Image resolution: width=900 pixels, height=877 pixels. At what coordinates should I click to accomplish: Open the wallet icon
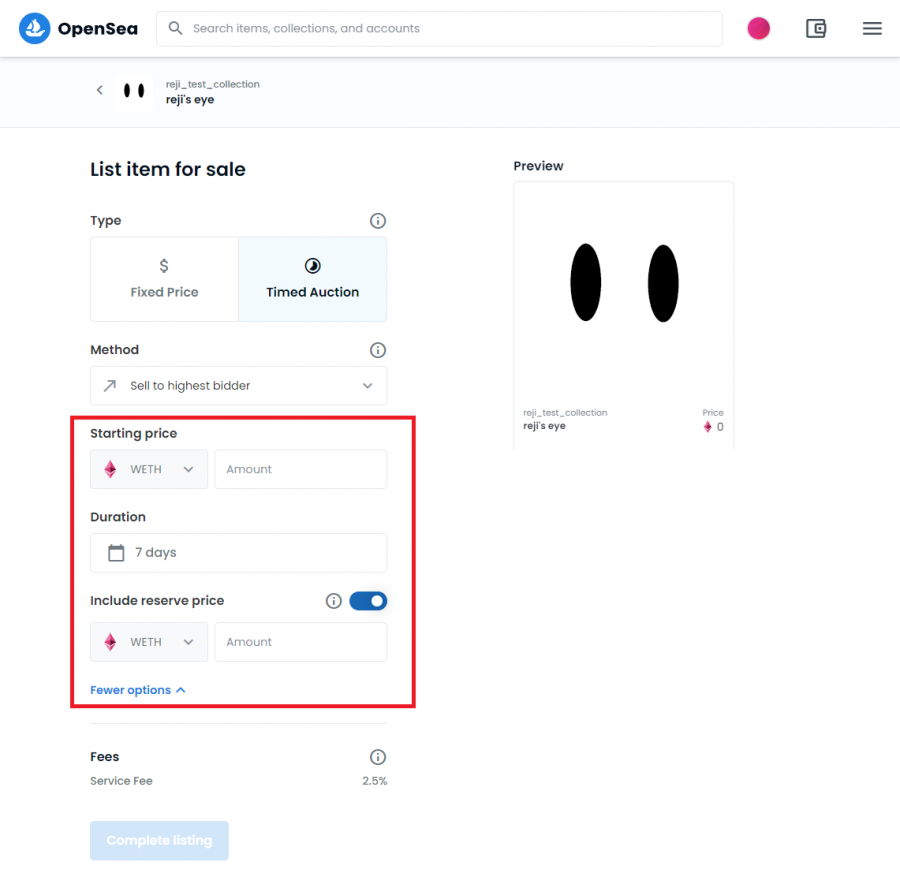(x=816, y=28)
